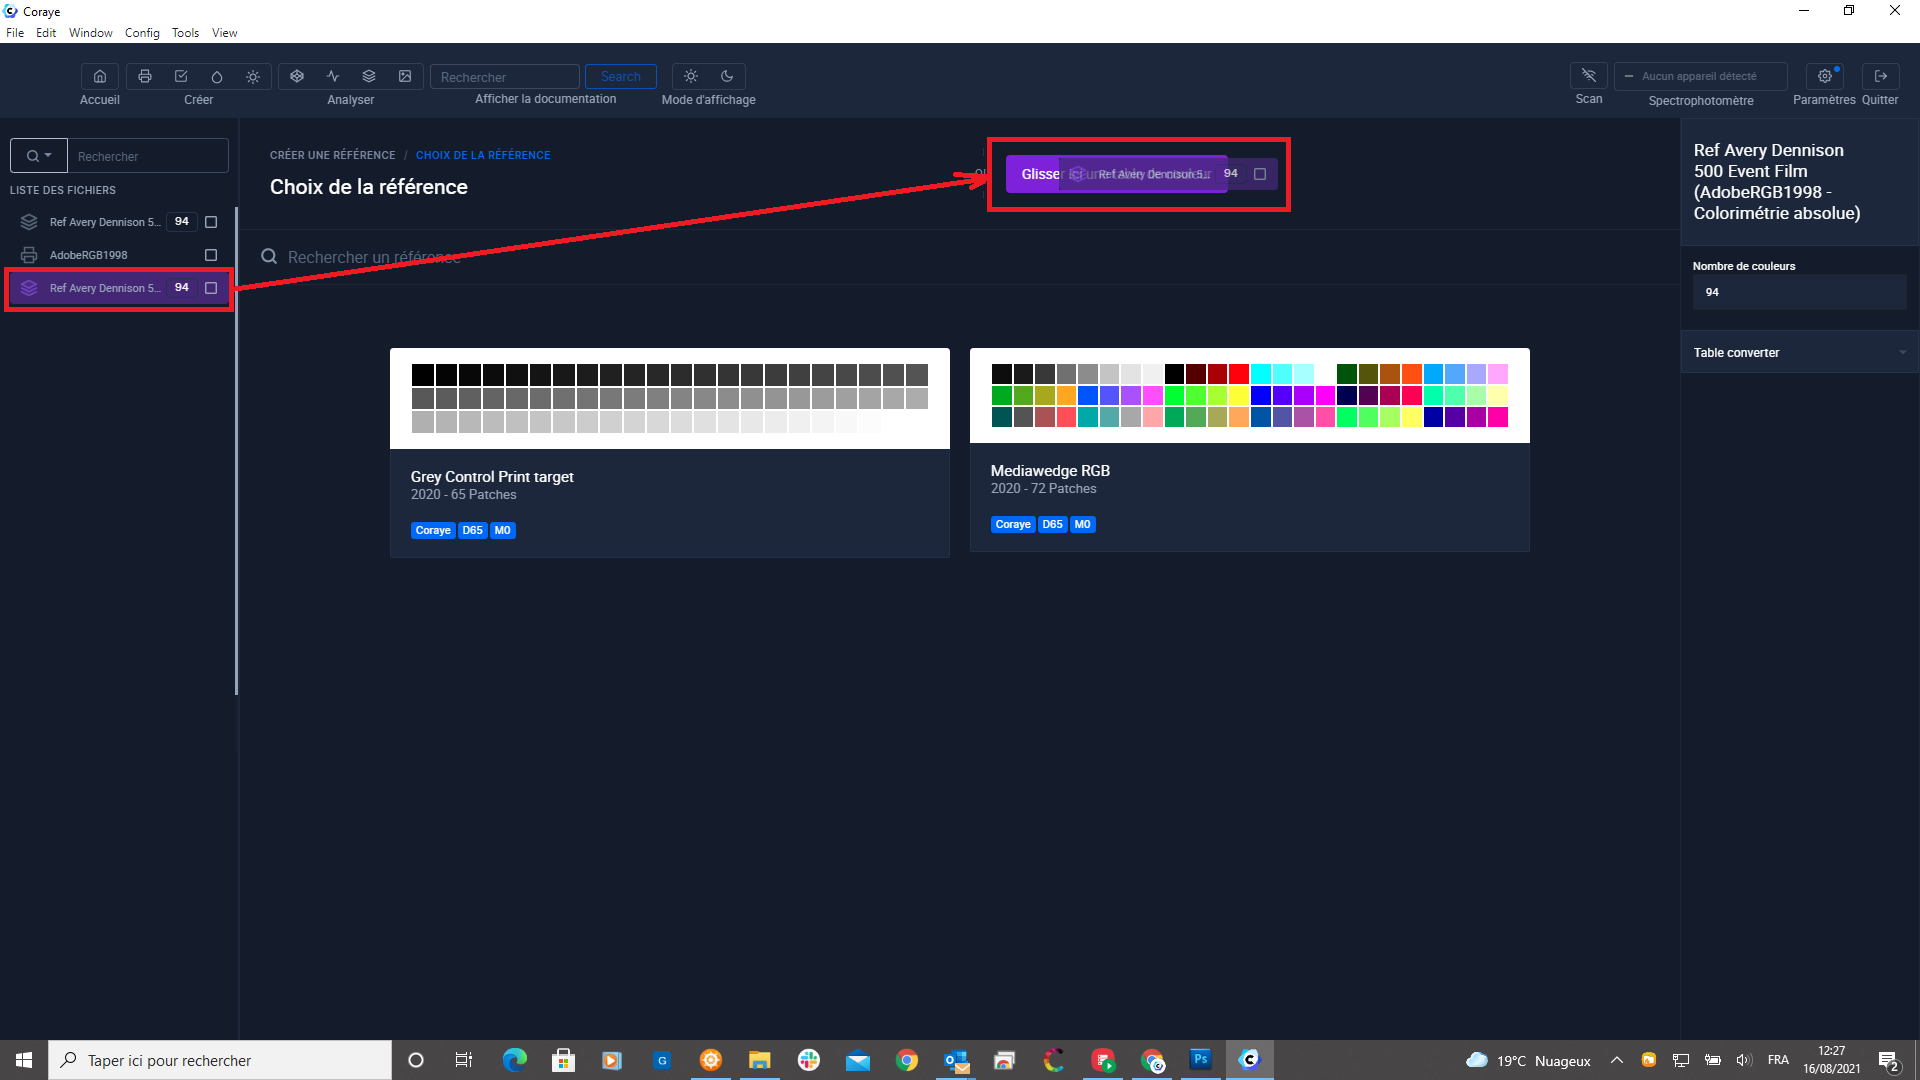Open notification center icon in tray
Viewport: 1920px width, 1080px height.
click(1889, 1060)
